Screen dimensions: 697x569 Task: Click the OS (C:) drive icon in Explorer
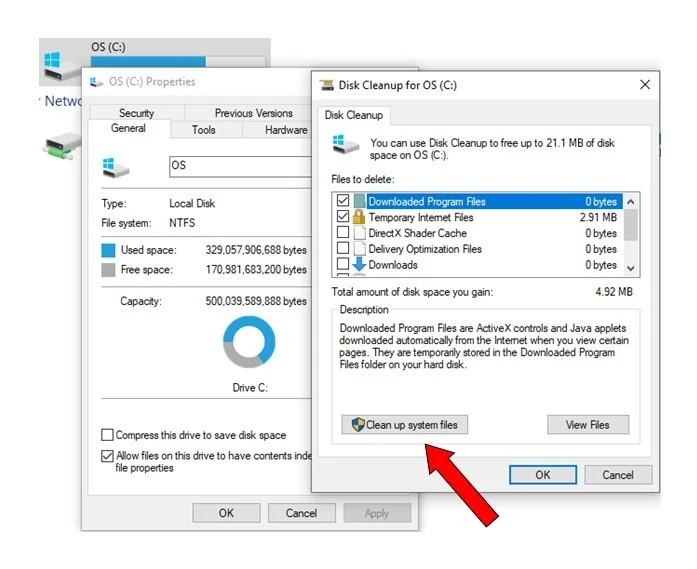point(60,66)
